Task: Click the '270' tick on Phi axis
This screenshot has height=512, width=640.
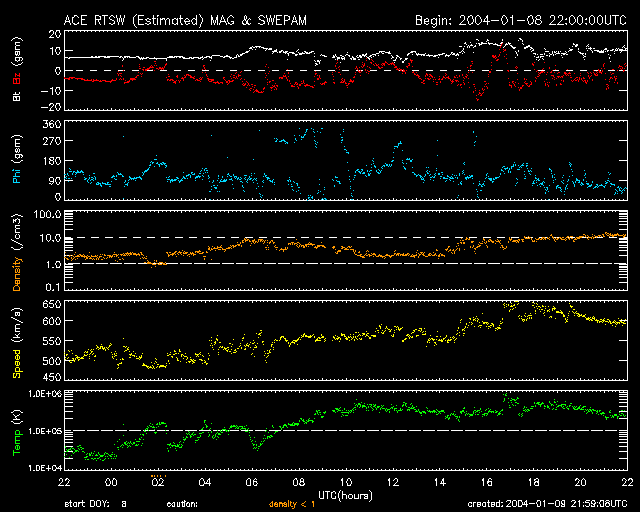Action: click(x=52, y=141)
